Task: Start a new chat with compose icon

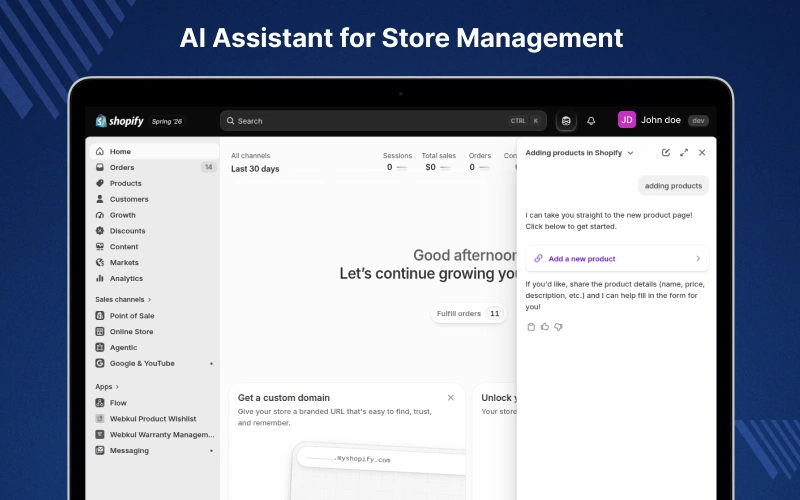Action: pos(665,153)
